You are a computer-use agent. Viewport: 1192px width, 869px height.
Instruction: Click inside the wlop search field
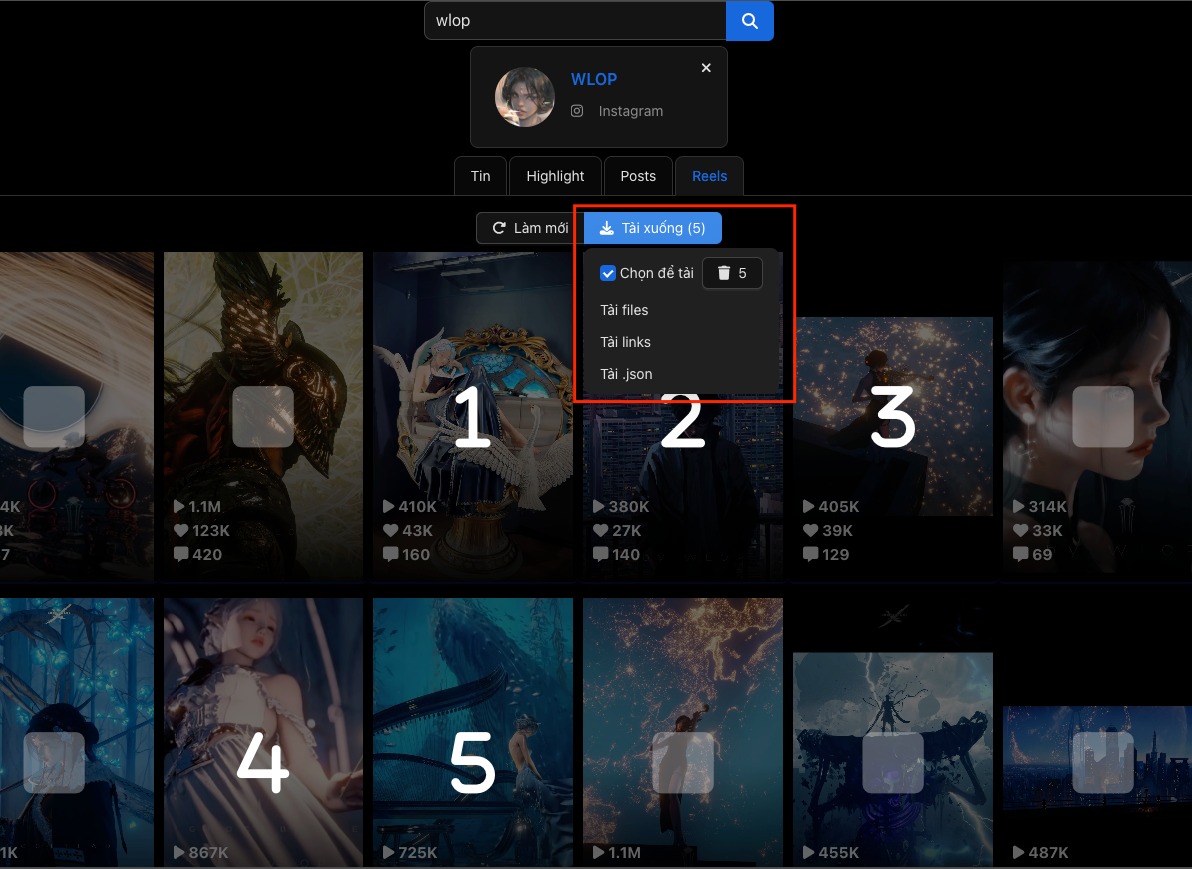point(575,21)
